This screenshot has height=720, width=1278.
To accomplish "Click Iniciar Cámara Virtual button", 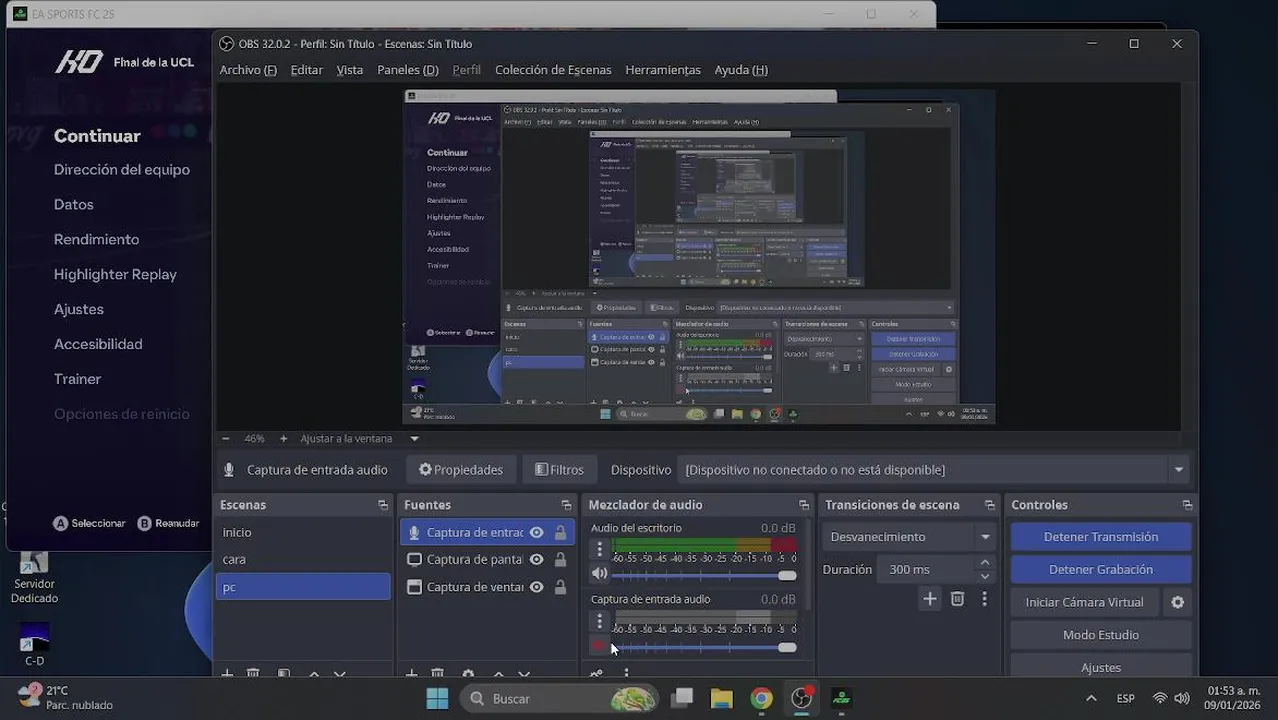I will pyautogui.click(x=1085, y=602).
